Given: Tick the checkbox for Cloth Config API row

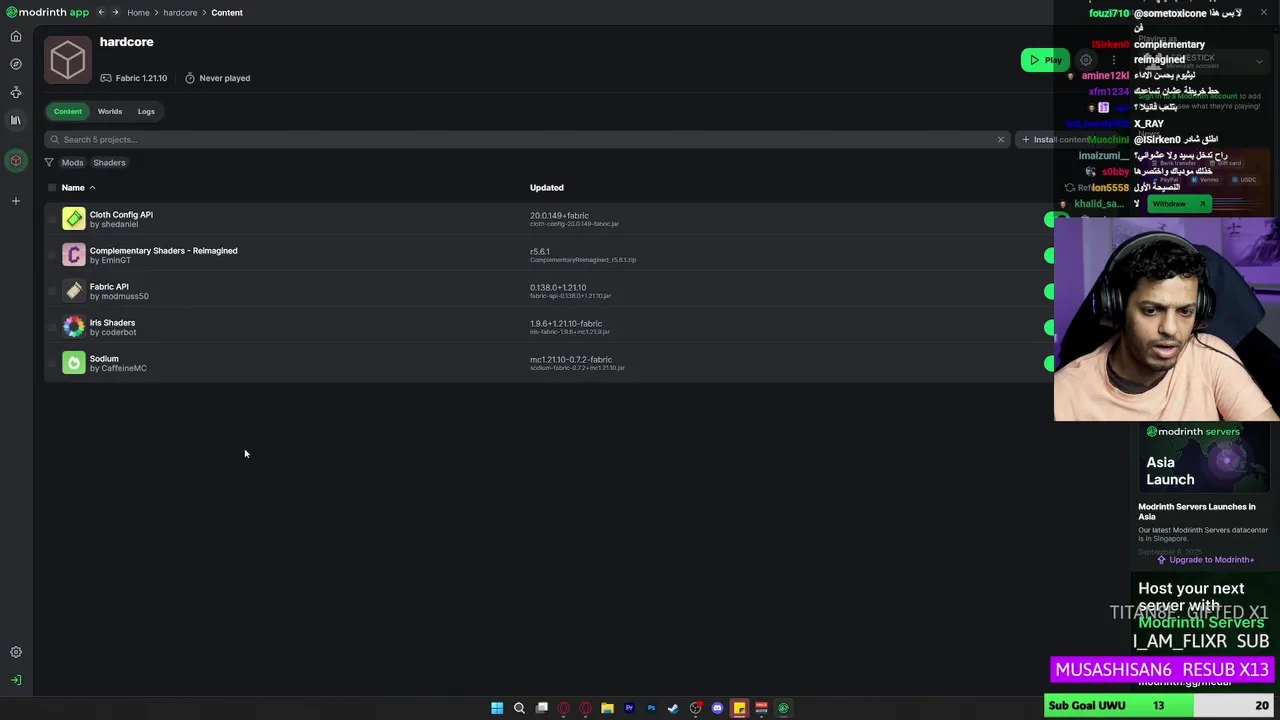Looking at the screenshot, I should 52,219.
